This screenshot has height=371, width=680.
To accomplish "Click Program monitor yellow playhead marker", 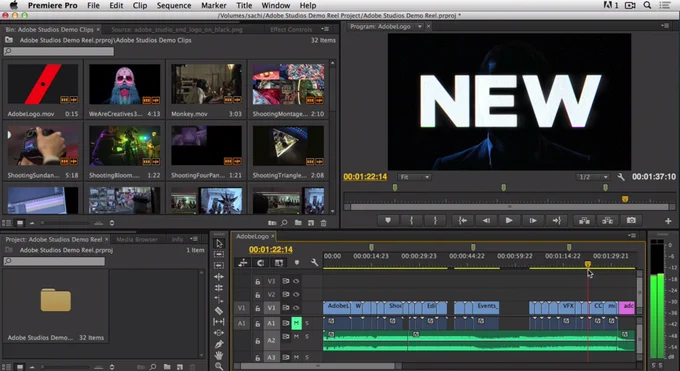I will (625, 199).
